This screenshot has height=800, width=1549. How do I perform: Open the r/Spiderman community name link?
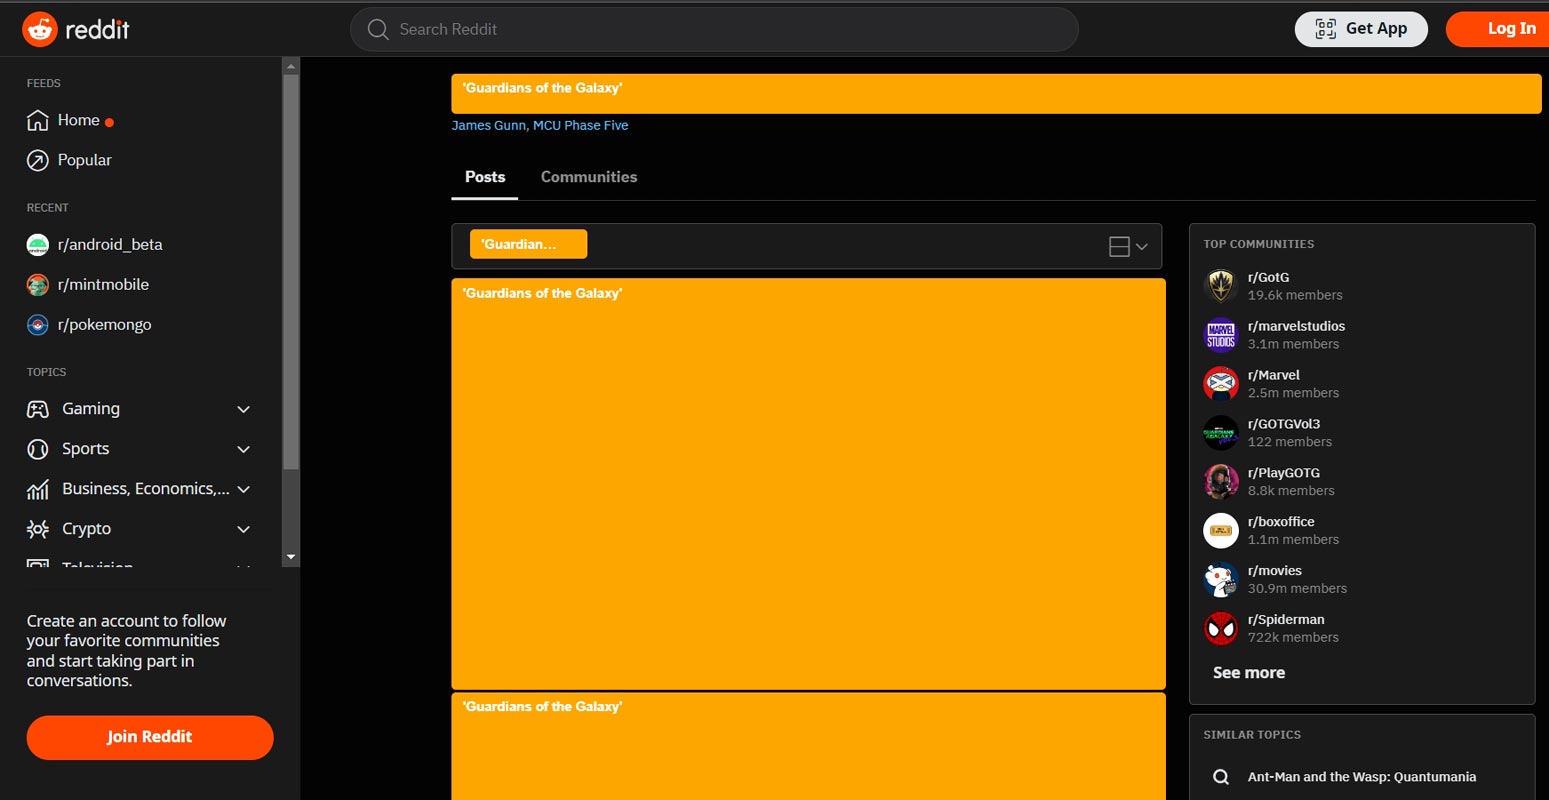pos(1286,620)
